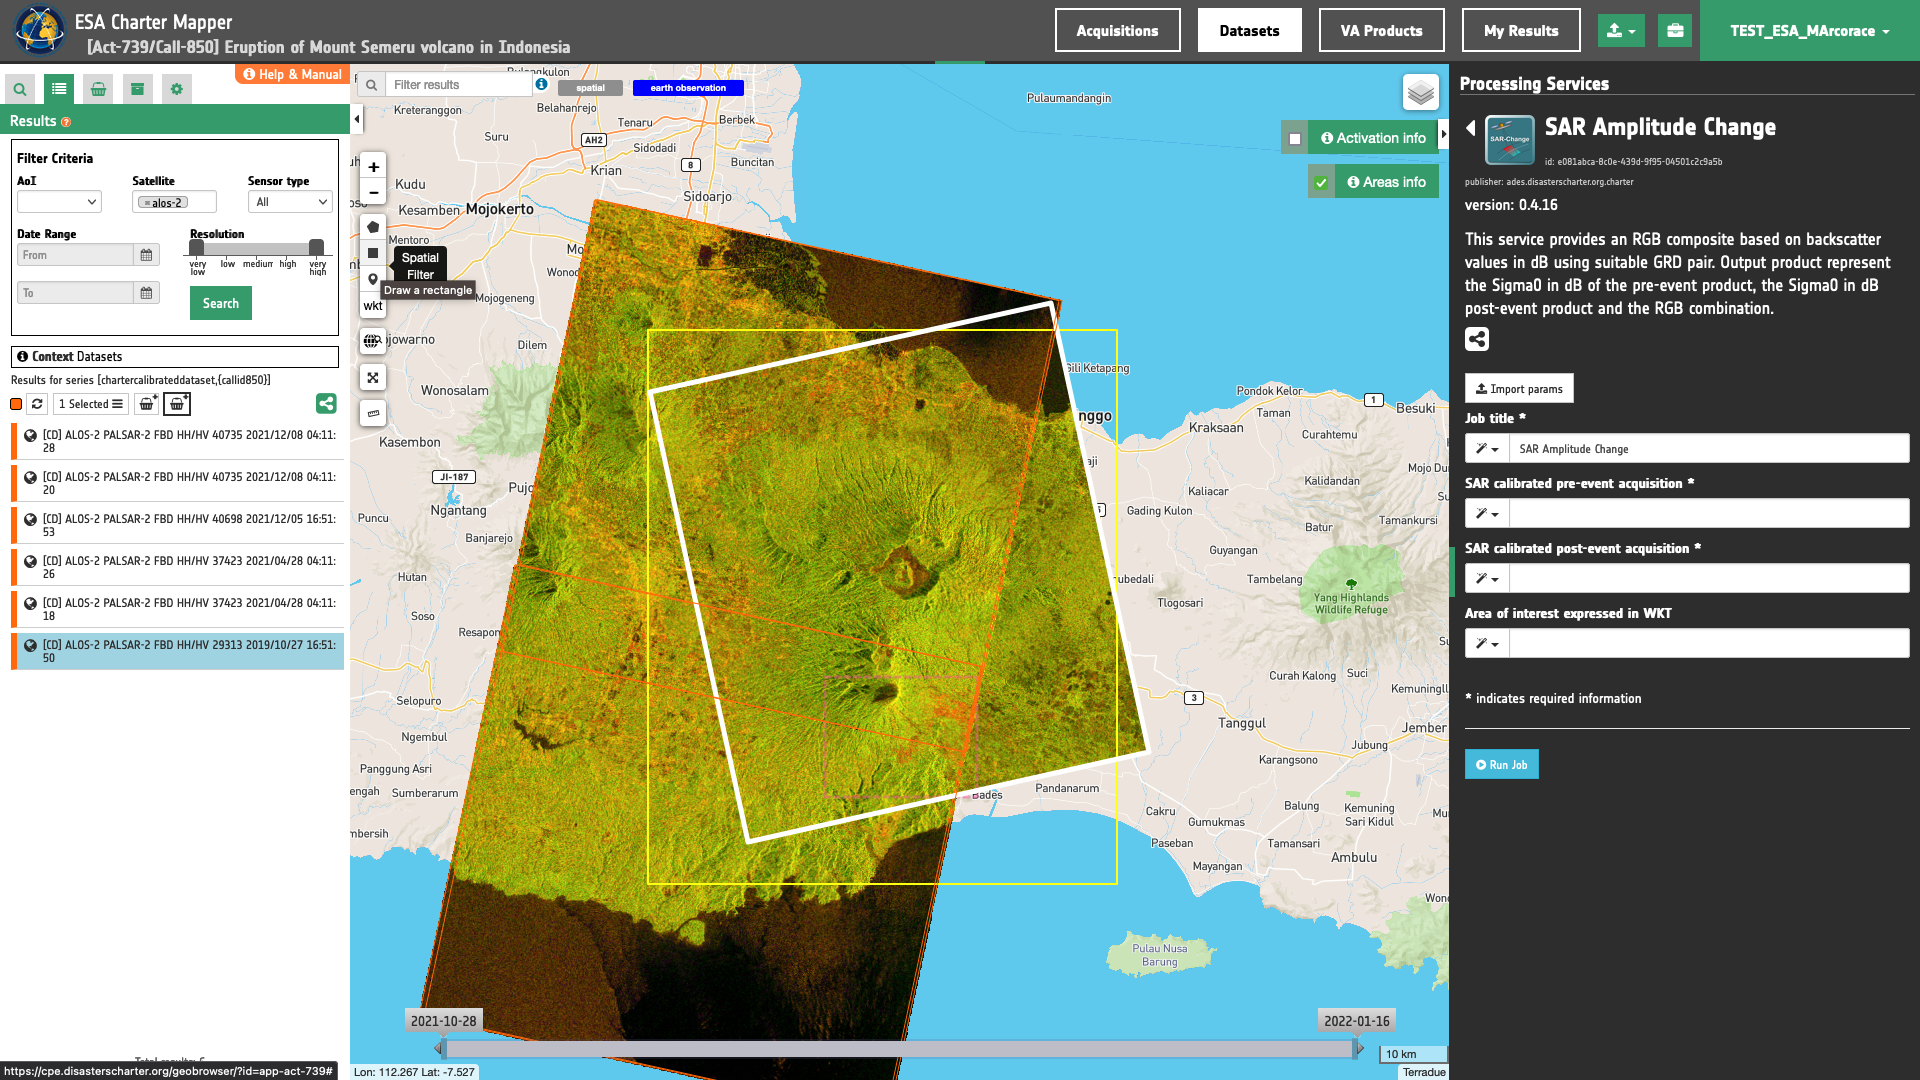This screenshot has width=1920, height=1080.
Task: Share the SAR Amplitude Change service
Action: (x=1477, y=339)
